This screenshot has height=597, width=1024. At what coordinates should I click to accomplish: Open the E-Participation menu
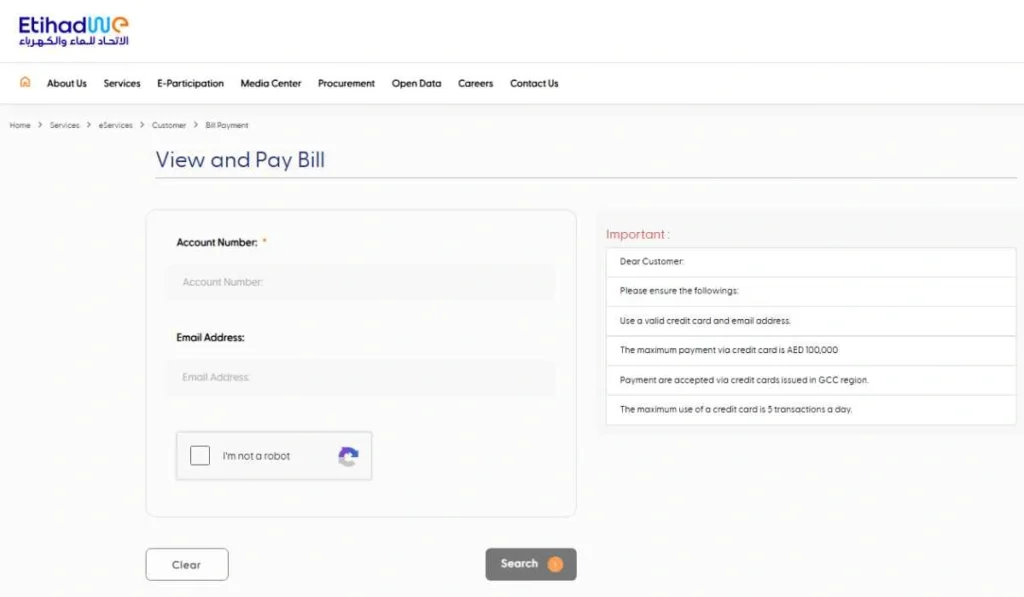[190, 84]
